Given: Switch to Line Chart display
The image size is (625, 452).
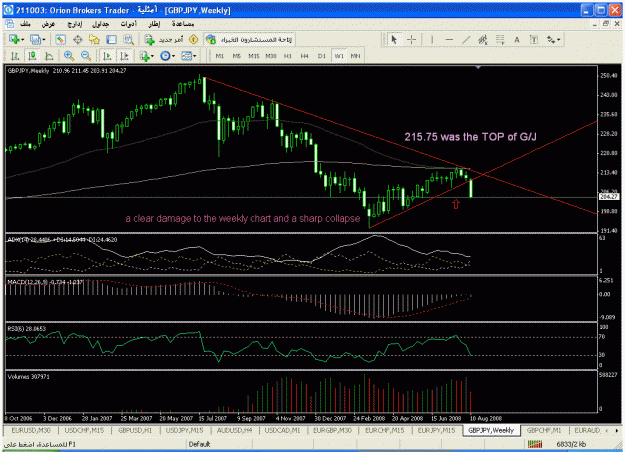Looking at the screenshot, I should point(49,56).
